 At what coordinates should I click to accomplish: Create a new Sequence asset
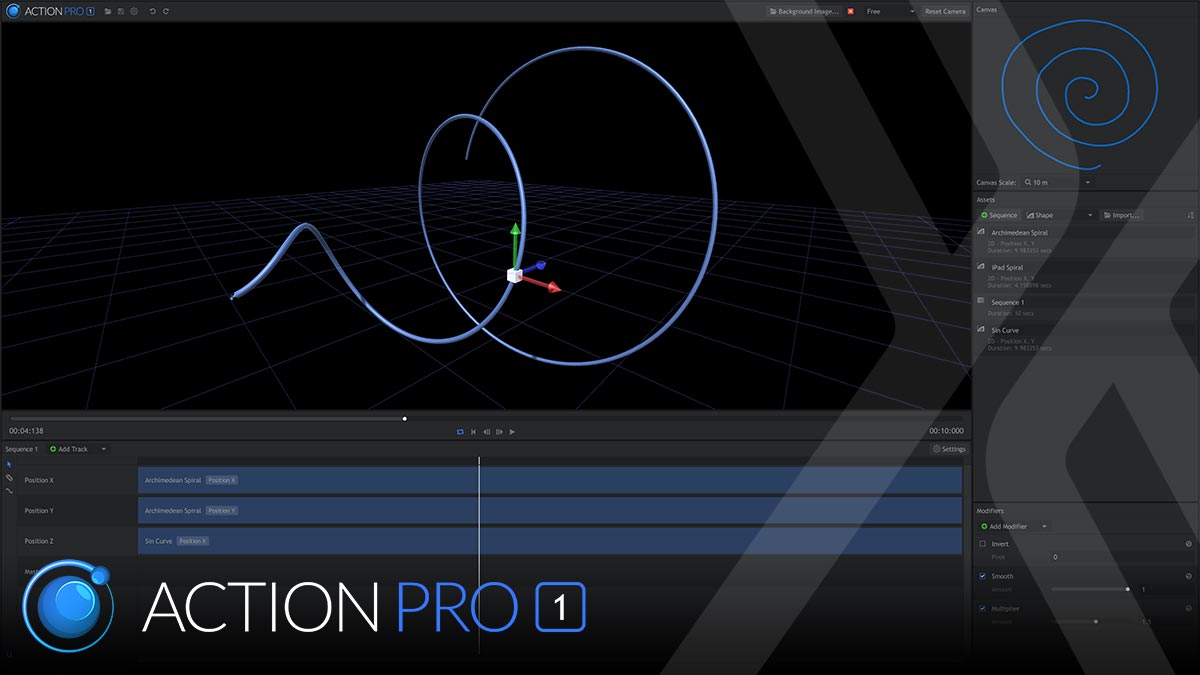[x=1000, y=215]
